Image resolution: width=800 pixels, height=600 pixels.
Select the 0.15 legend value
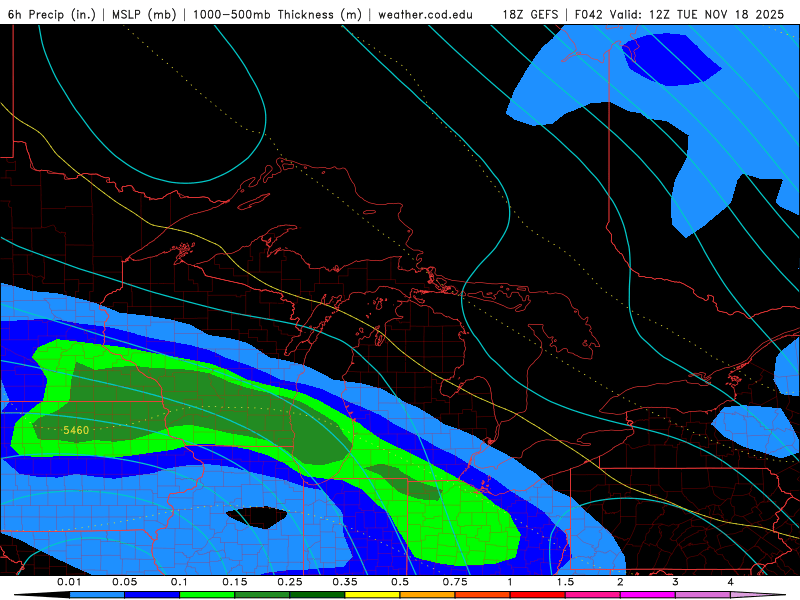tap(235, 582)
